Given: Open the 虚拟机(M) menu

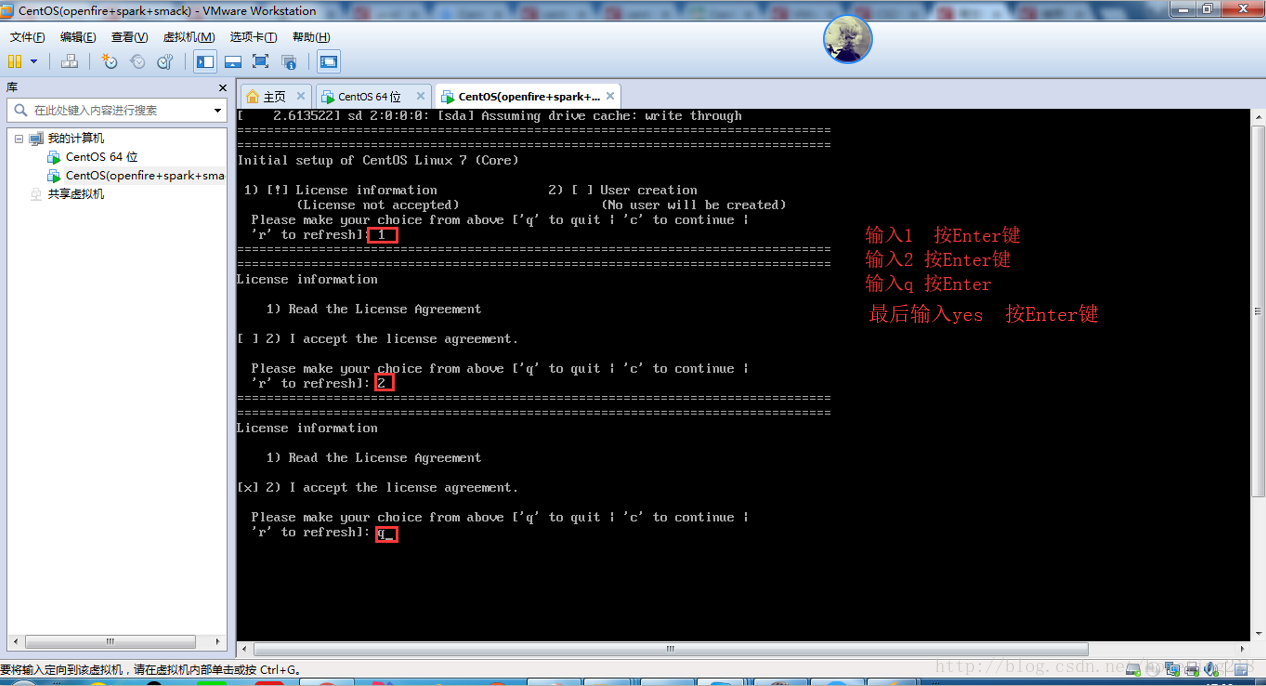Looking at the screenshot, I should 189,37.
